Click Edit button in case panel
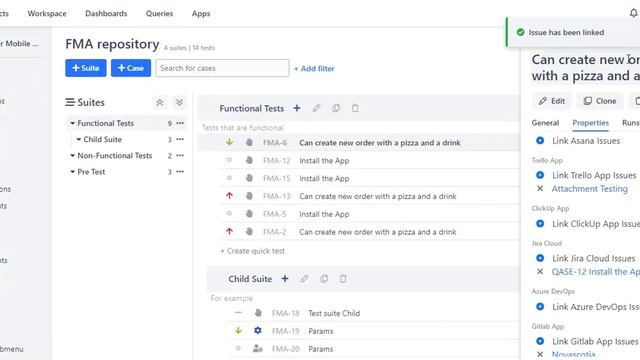The height and width of the screenshot is (360, 640). pyautogui.click(x=552, y=101)
